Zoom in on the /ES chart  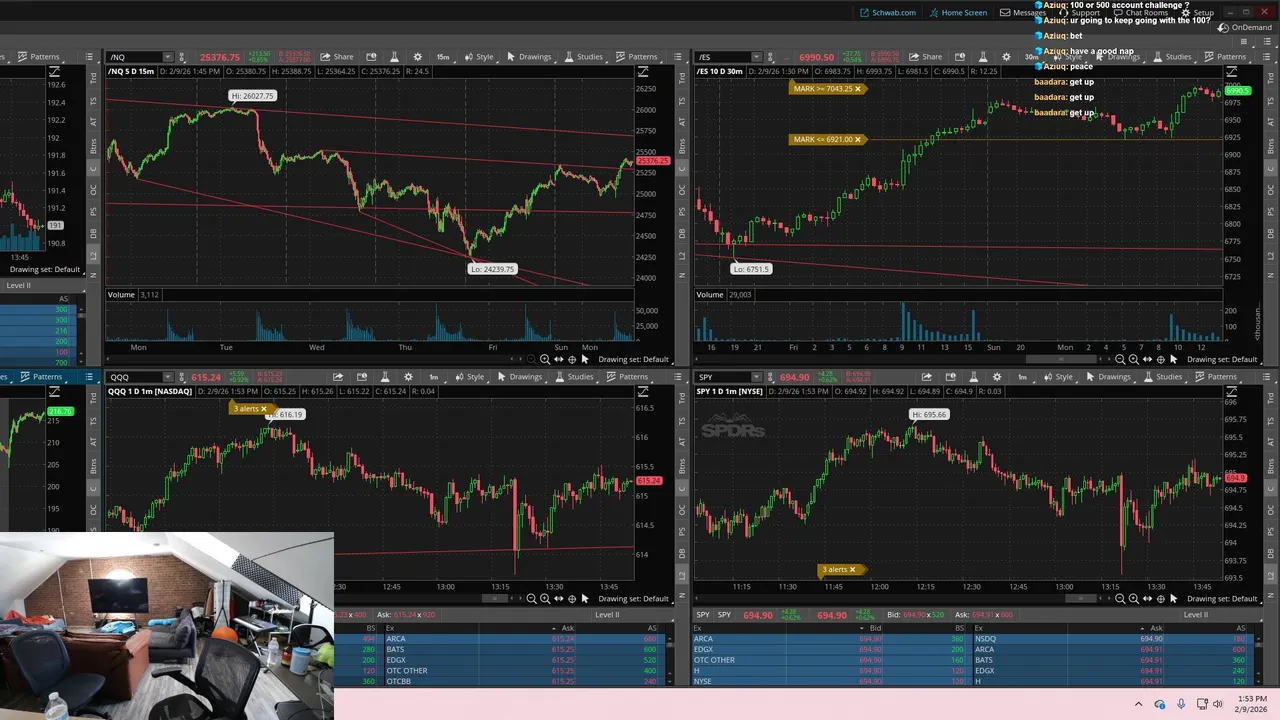[x=1133, y=359]
